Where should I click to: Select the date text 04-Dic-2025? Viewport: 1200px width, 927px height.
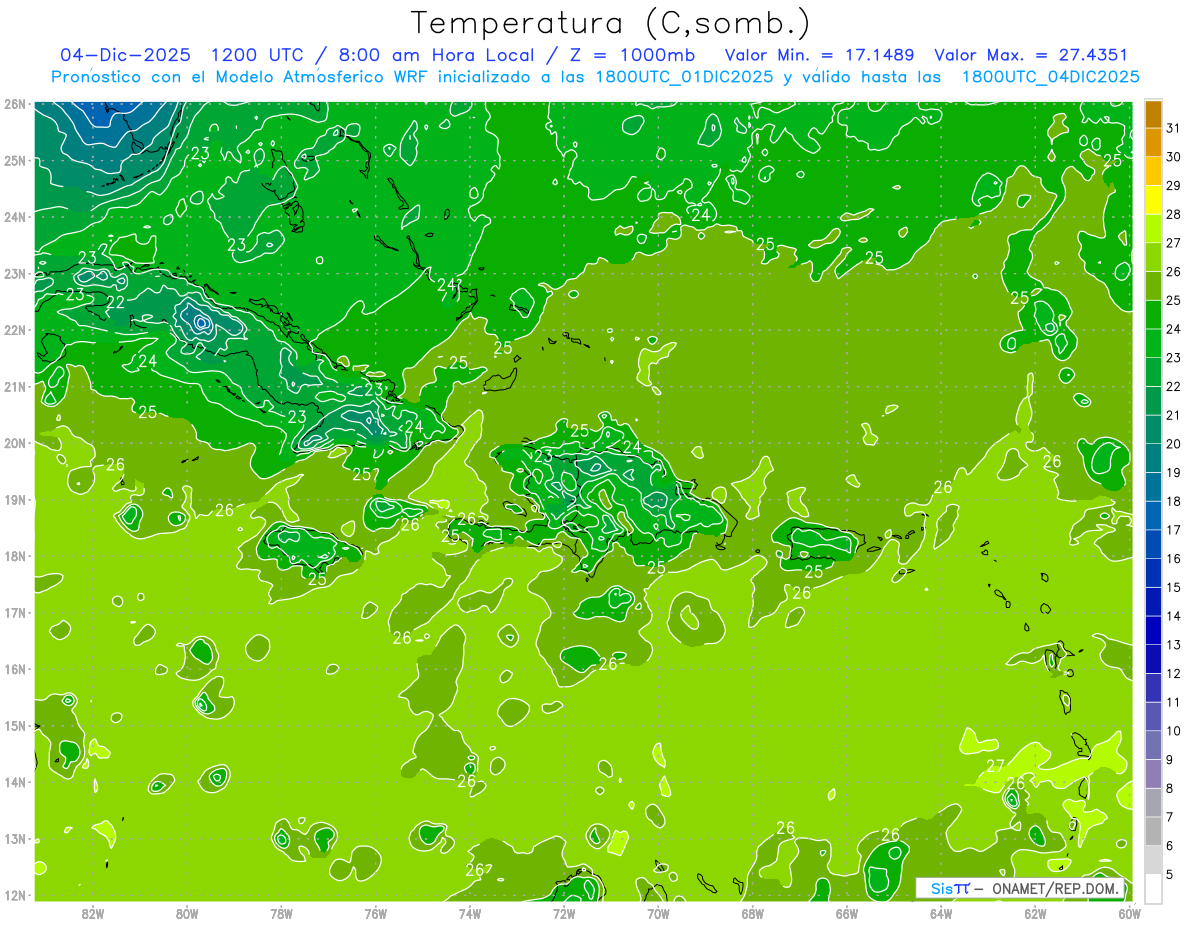[126, 55]
